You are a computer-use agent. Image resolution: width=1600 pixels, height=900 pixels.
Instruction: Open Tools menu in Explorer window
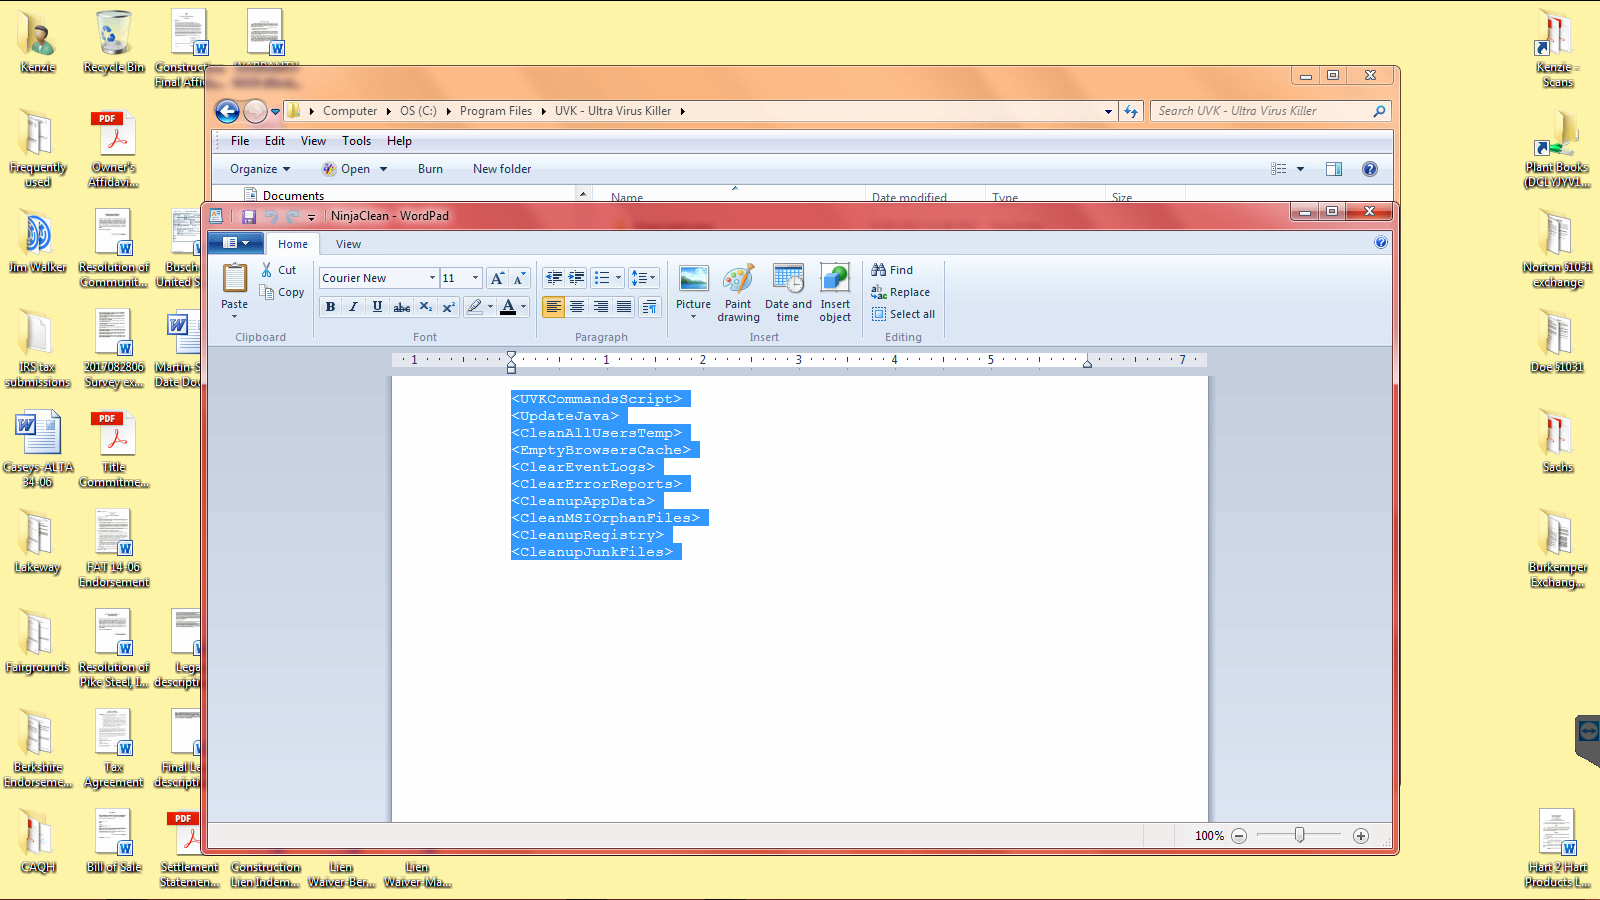356,141
